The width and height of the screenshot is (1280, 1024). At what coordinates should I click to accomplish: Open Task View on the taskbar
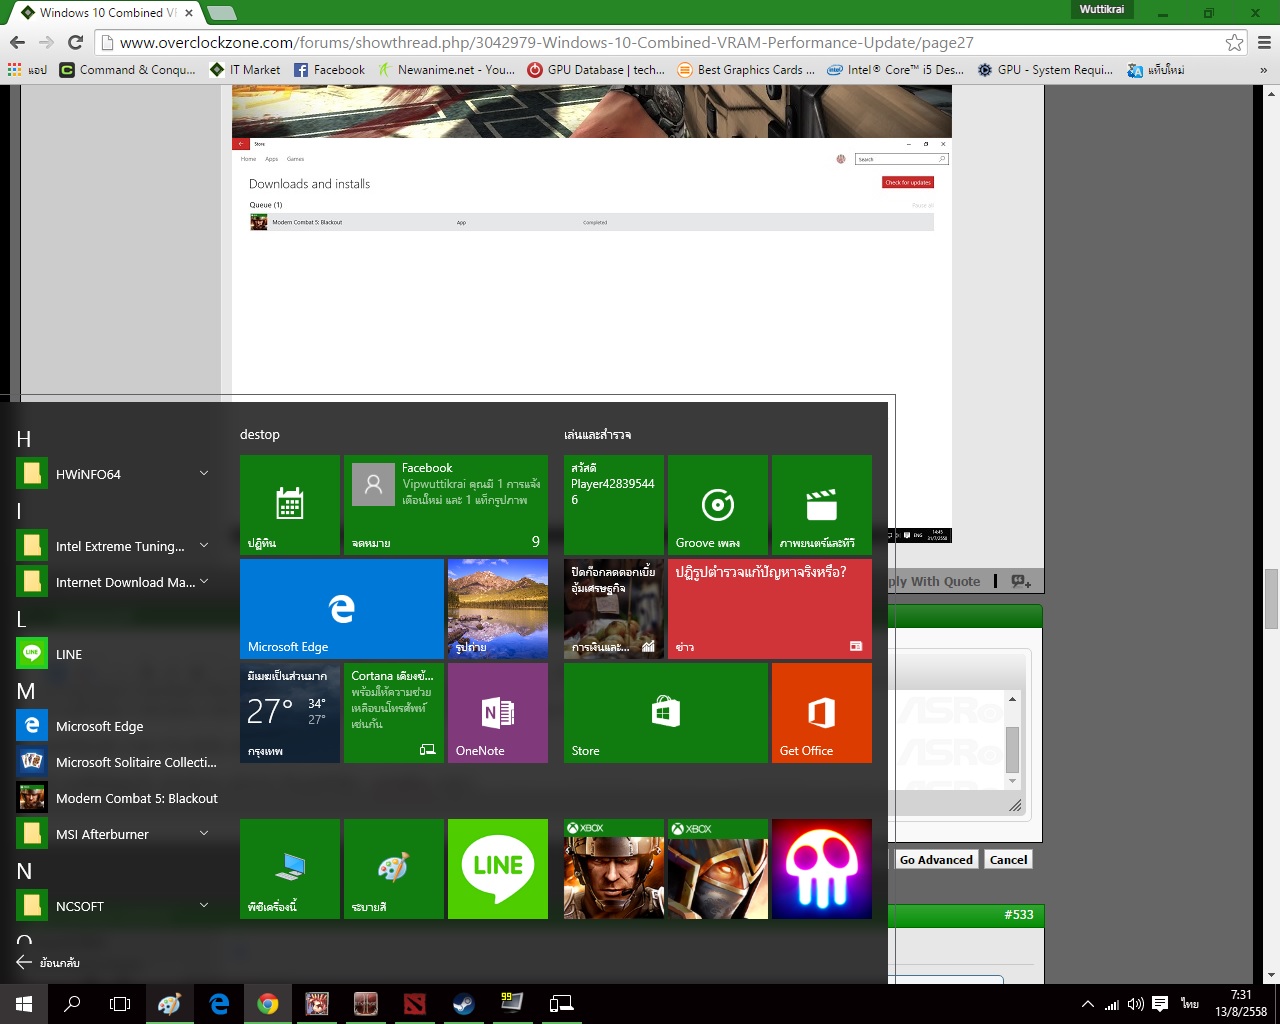(x=120, y=1004)
